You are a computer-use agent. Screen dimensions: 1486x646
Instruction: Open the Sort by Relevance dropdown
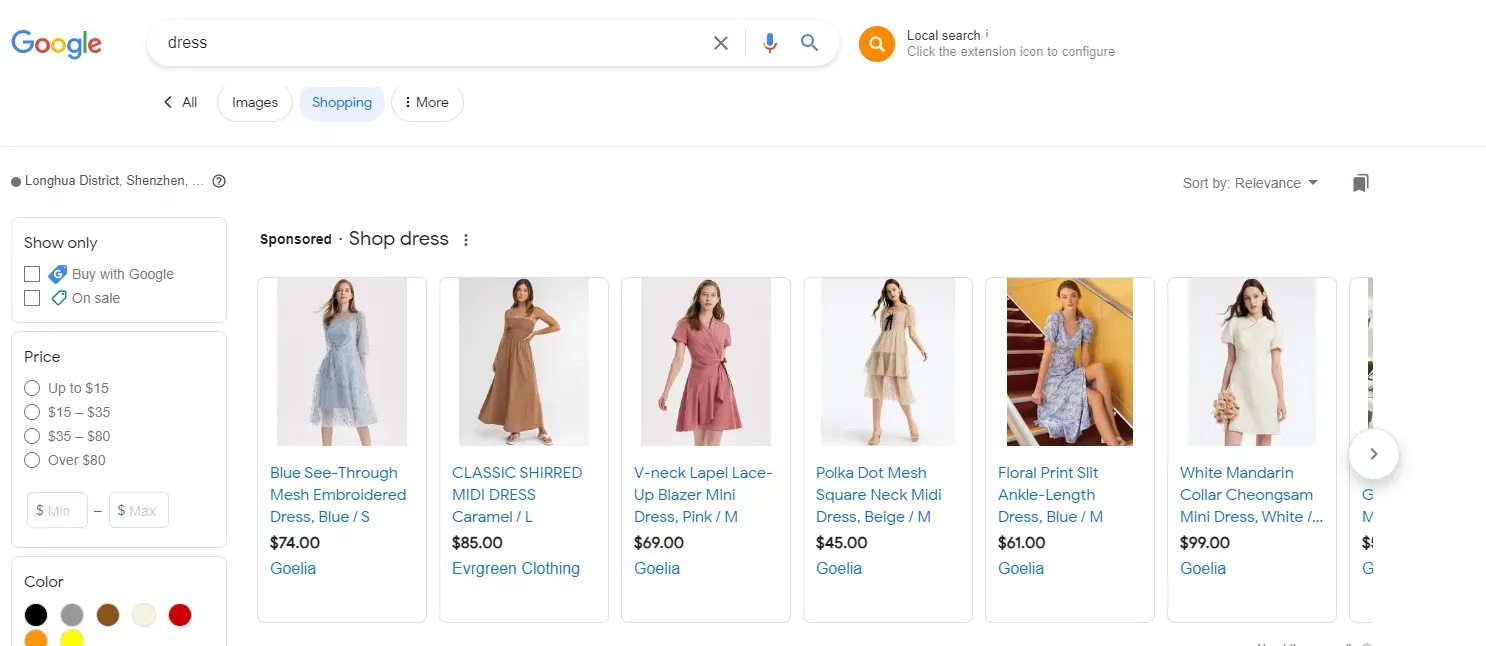tap(1250, 183)
